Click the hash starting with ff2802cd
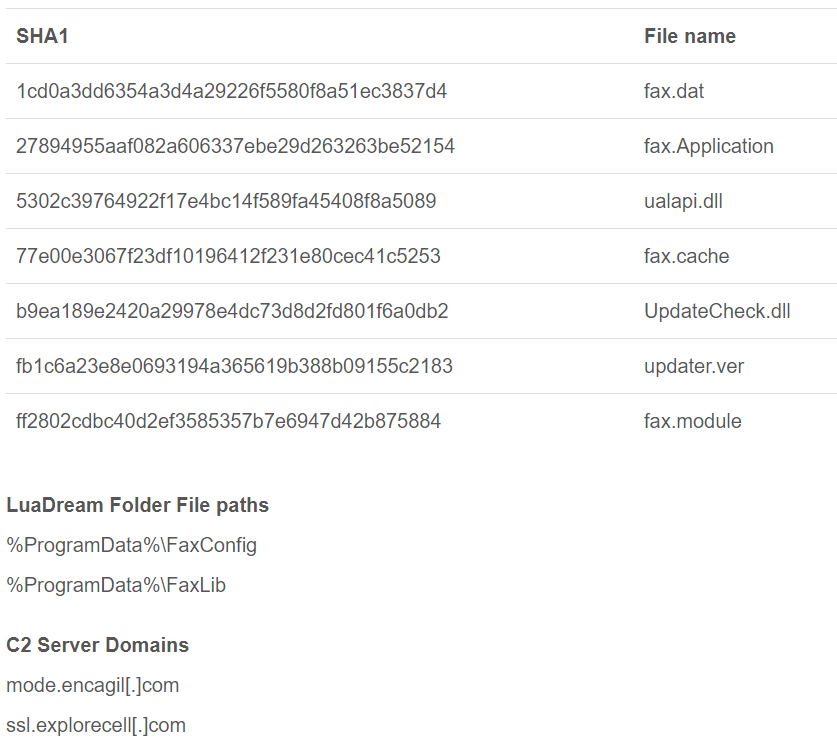Viewport: 837px width, 746px height. (228, 422)
